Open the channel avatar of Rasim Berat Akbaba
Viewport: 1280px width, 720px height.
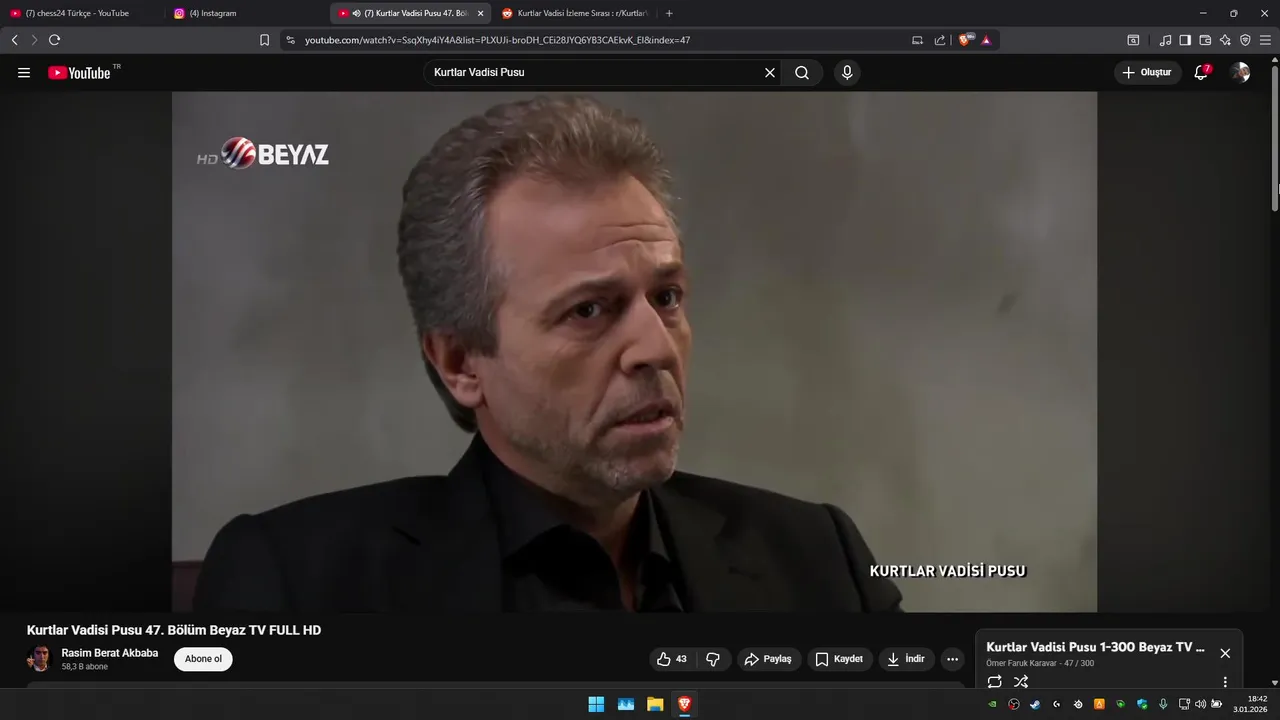(39, 659)
